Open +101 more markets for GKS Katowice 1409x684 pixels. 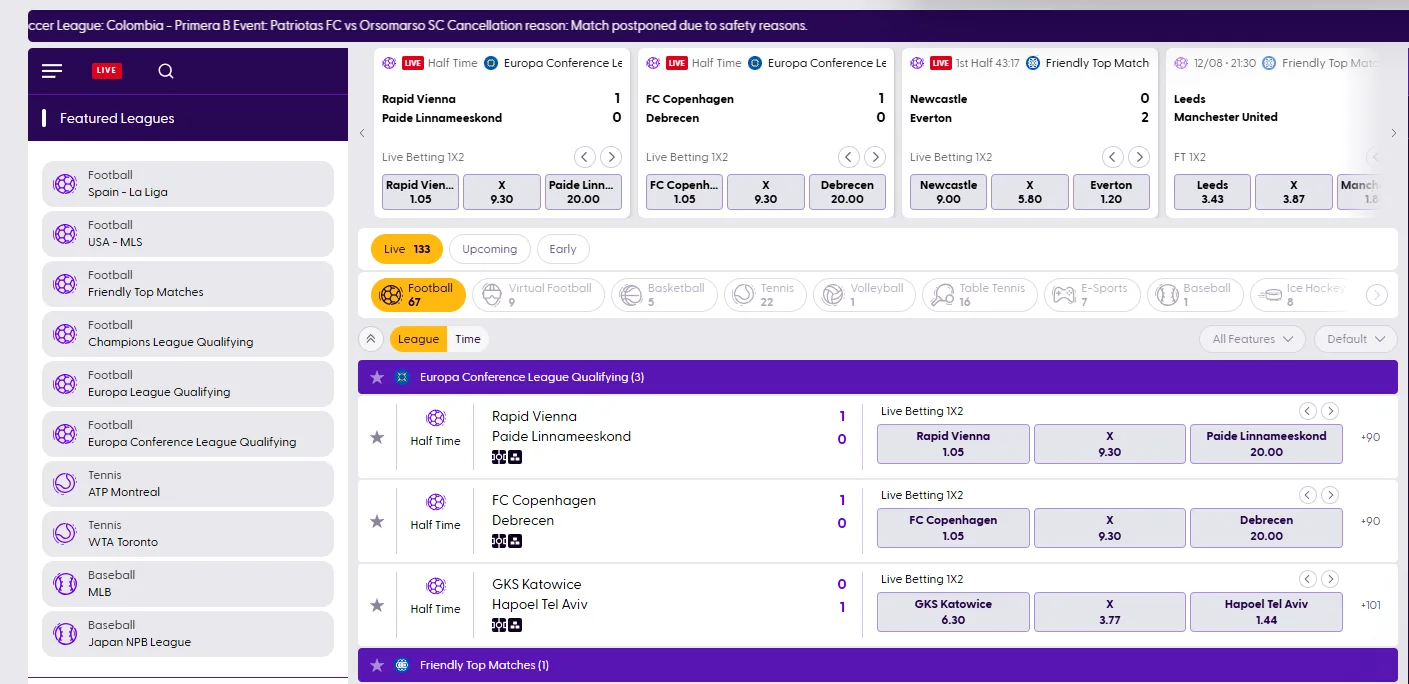click(x=1370, y=605)
